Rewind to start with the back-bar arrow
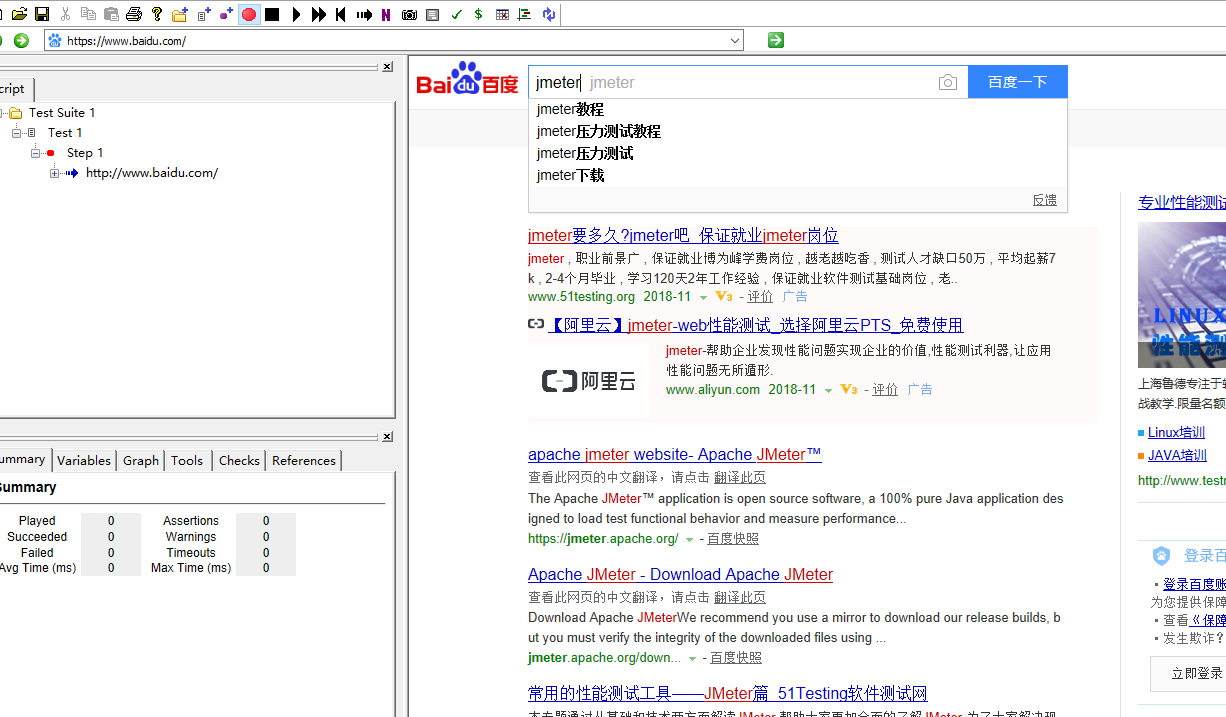Viewport: 1226px width, 717px height. tap(341, 14)
